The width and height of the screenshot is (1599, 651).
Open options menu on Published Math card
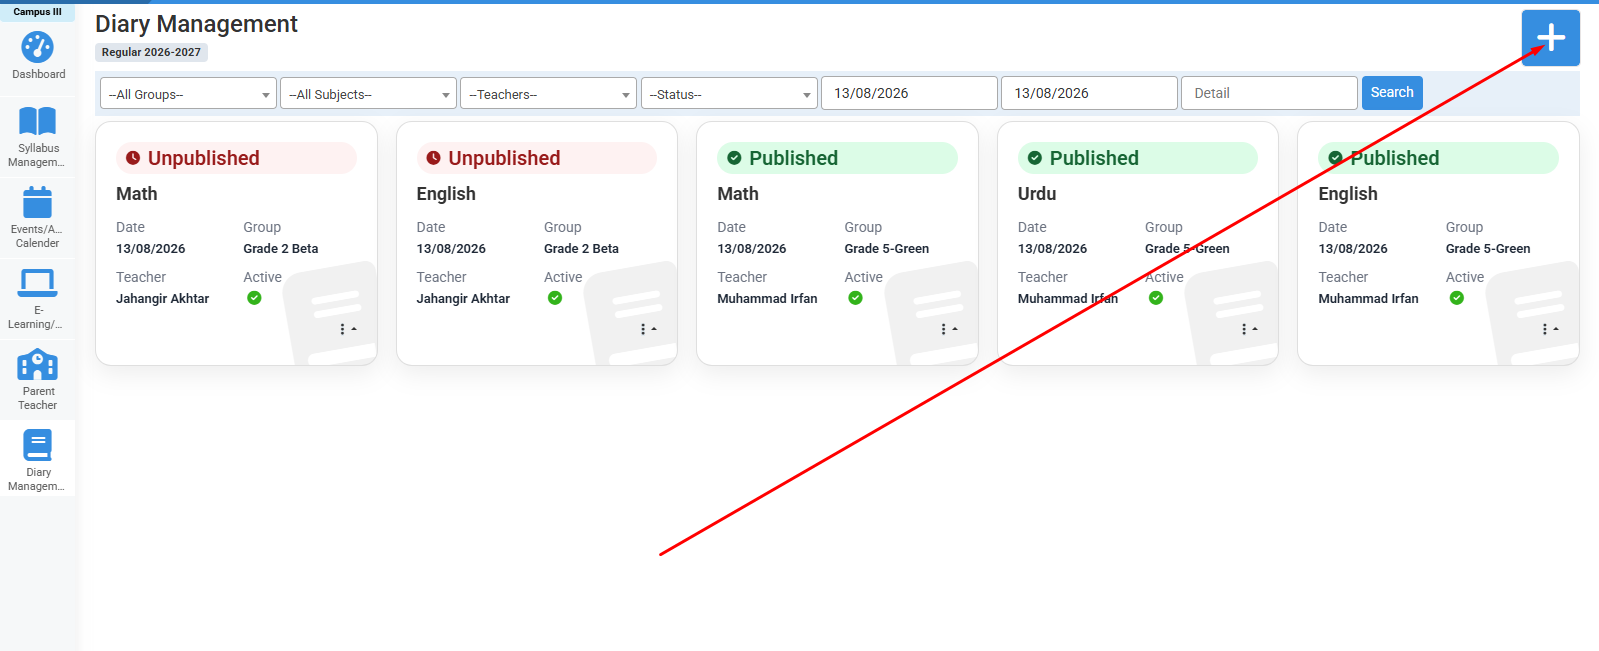point(948,329)
